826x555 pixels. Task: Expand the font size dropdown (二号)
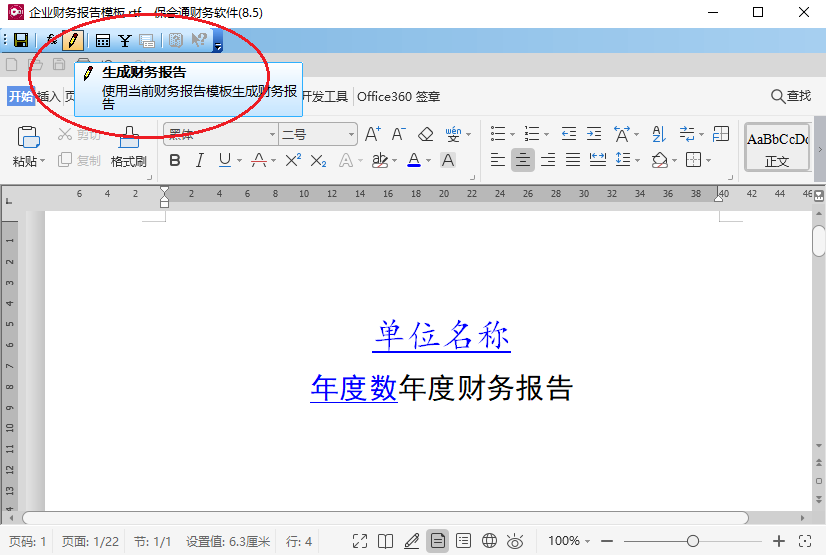pos(351,134)
